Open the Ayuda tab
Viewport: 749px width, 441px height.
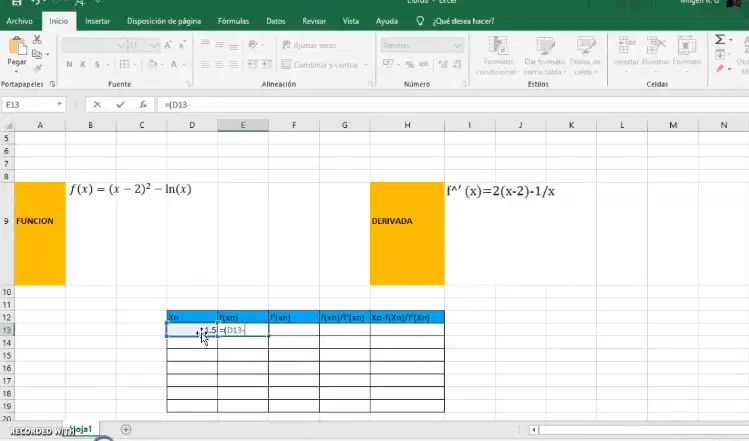(x=386, y=21)
